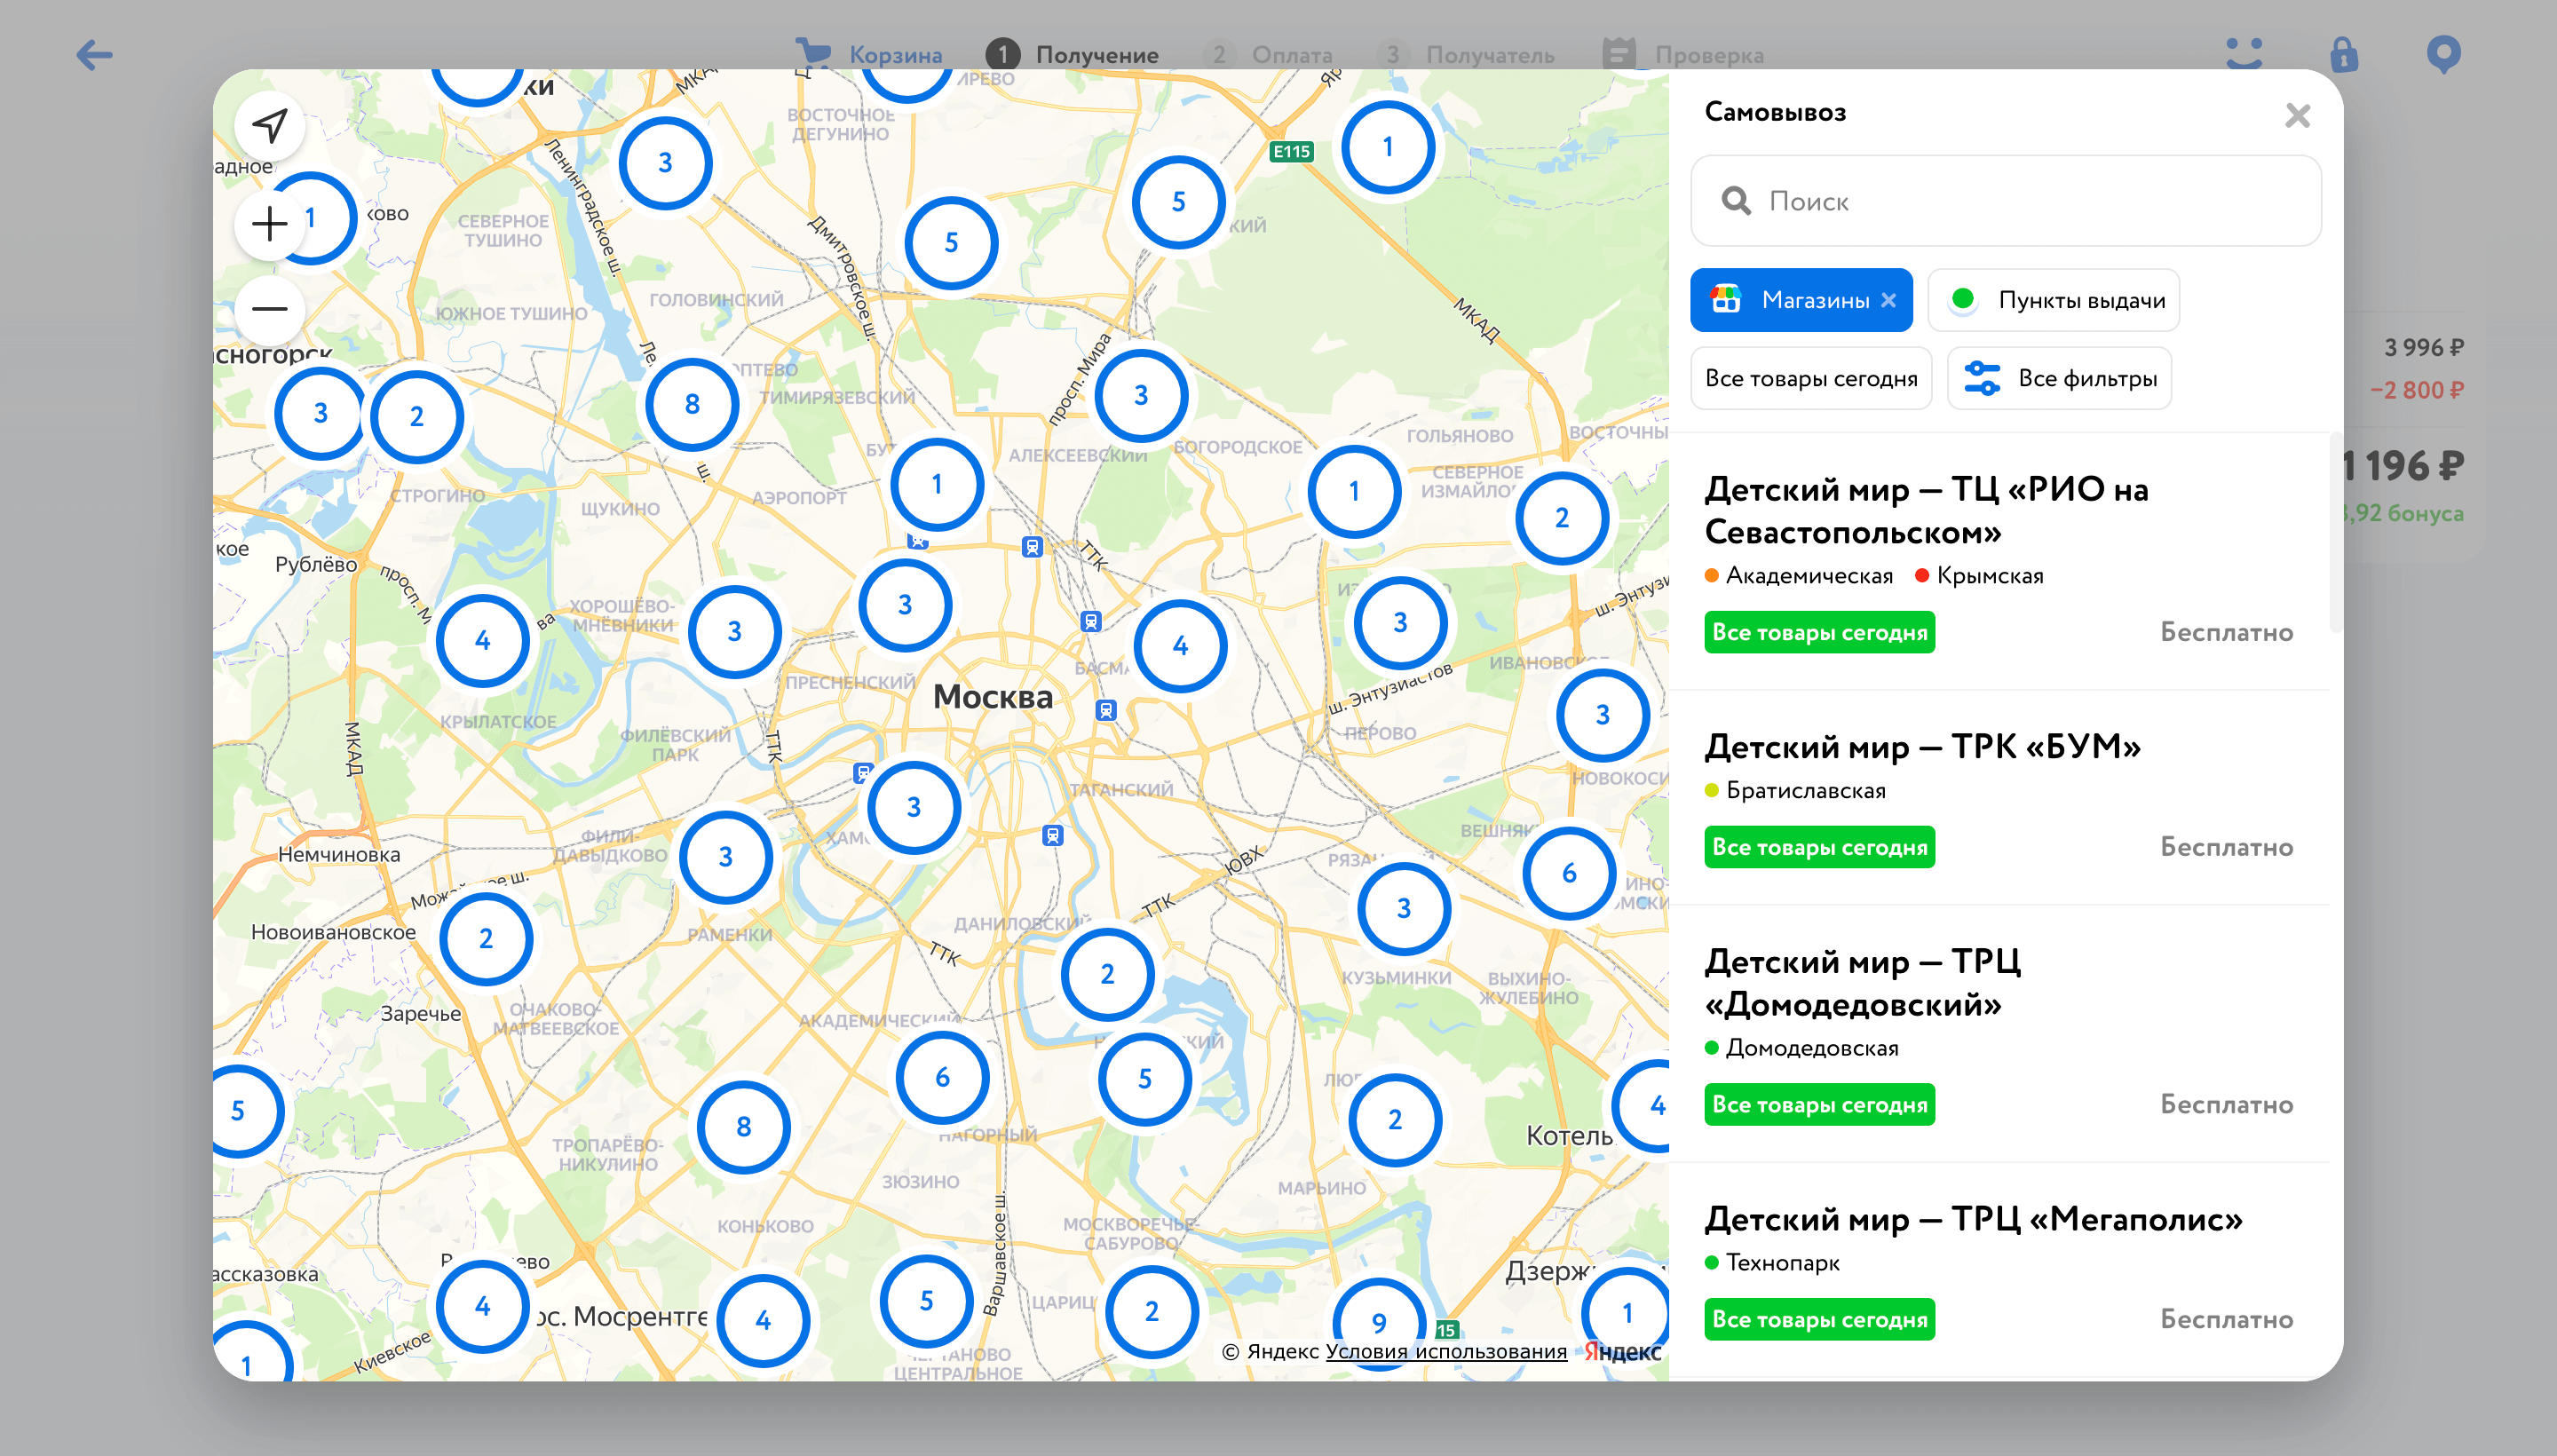Click the Яндекс logo on the map
The height and width of the screenshot is (1456, 2557).
(x=1622, y=1352)
